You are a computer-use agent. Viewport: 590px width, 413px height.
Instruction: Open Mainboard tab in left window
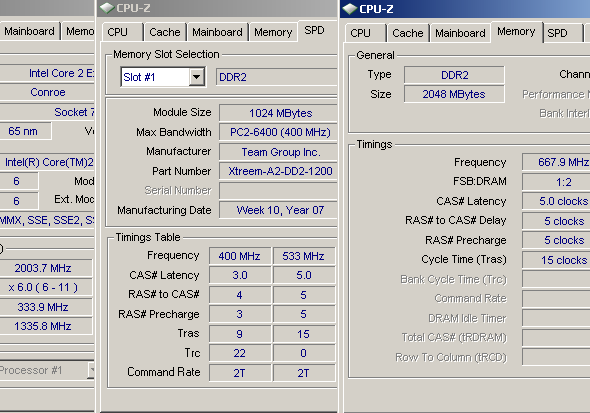(x=29, y=31)
